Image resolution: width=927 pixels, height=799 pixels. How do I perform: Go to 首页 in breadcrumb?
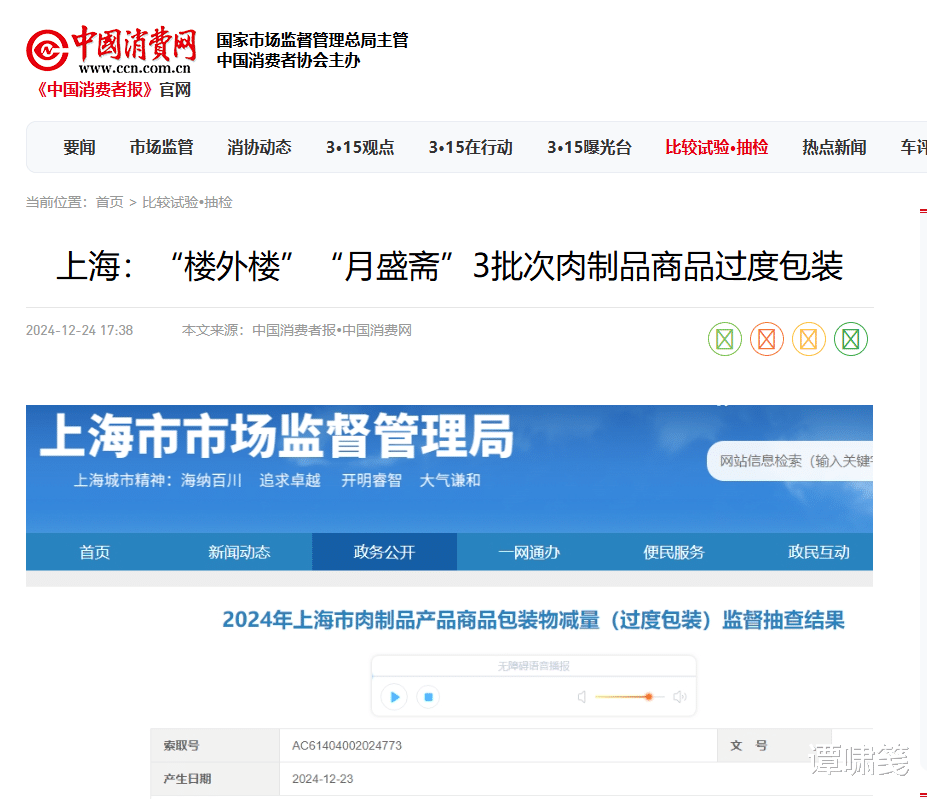pos(109,202)
